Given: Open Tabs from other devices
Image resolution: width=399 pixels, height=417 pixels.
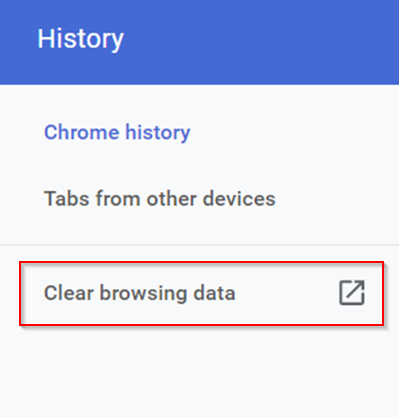Looking at the screenshot, I should [160, 199].
